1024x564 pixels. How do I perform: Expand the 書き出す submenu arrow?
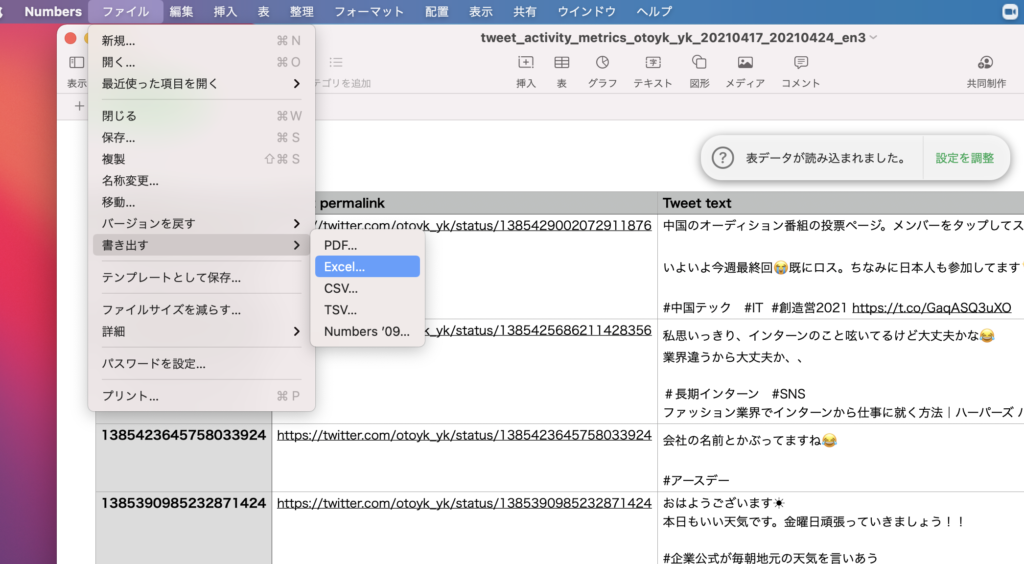[x=296, y=245]
